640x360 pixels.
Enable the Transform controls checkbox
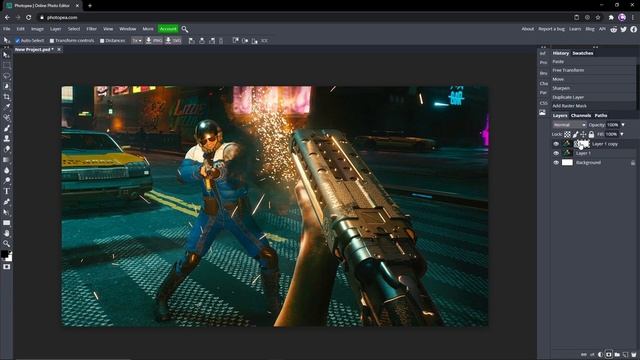tap(52, 41)
